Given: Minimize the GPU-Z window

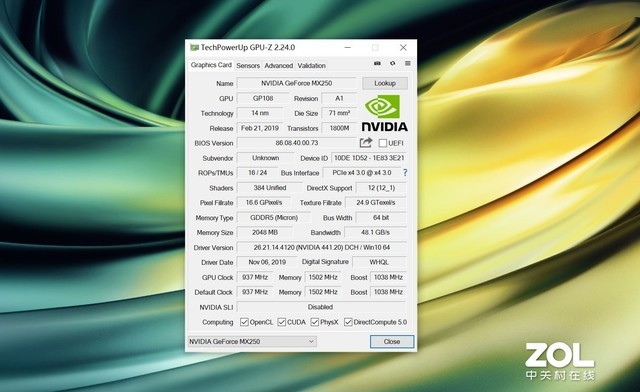Looking at the screenshot, I should click(348, 47).
